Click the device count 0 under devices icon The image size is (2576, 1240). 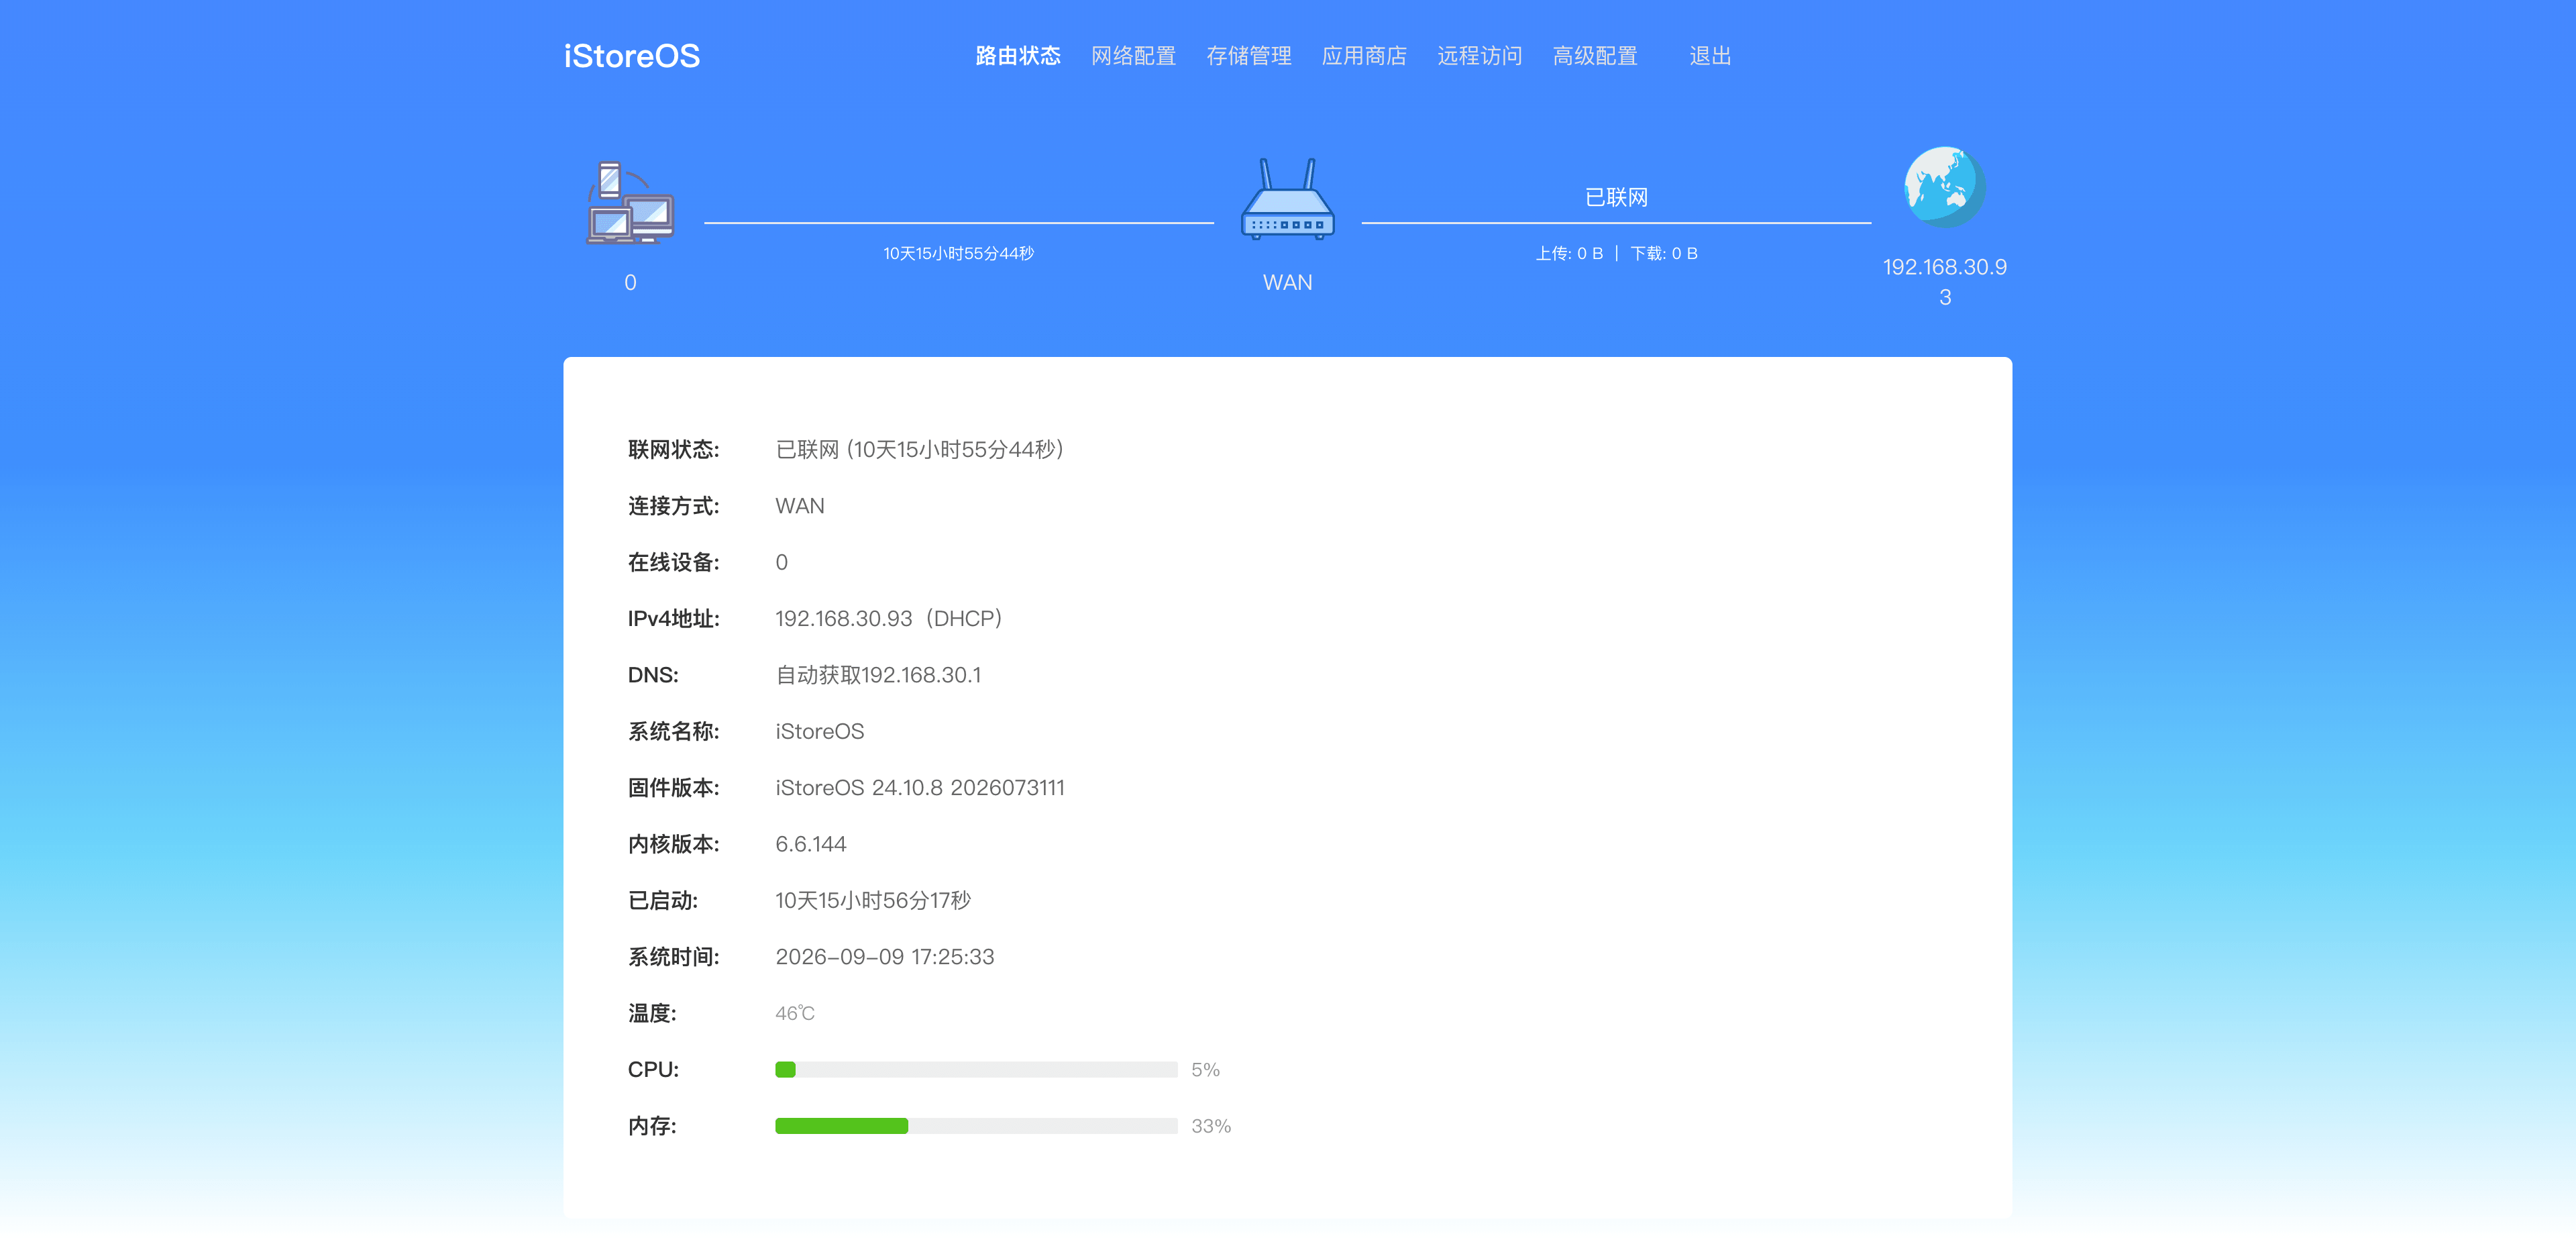[x=630, y=283]
